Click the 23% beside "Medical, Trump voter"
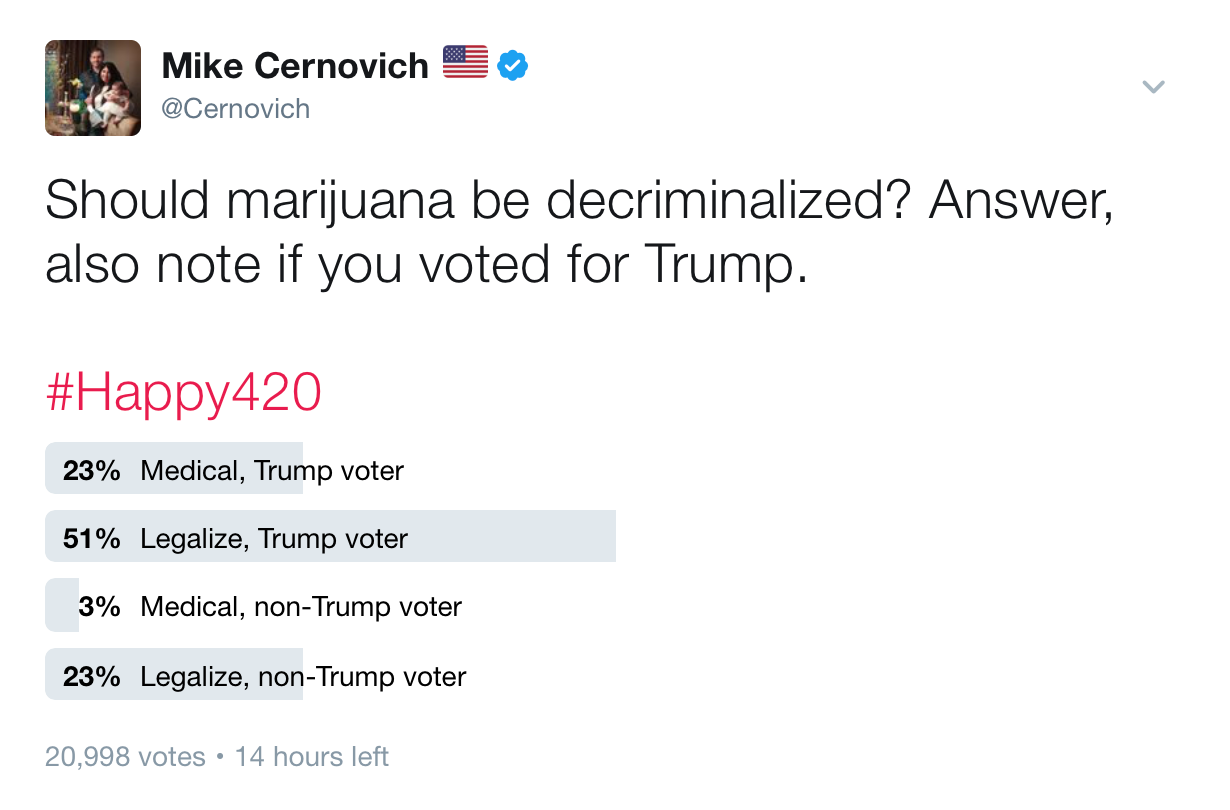This screenshot has height=810, width=1230. pyautogui.click(x=91, y=470)
